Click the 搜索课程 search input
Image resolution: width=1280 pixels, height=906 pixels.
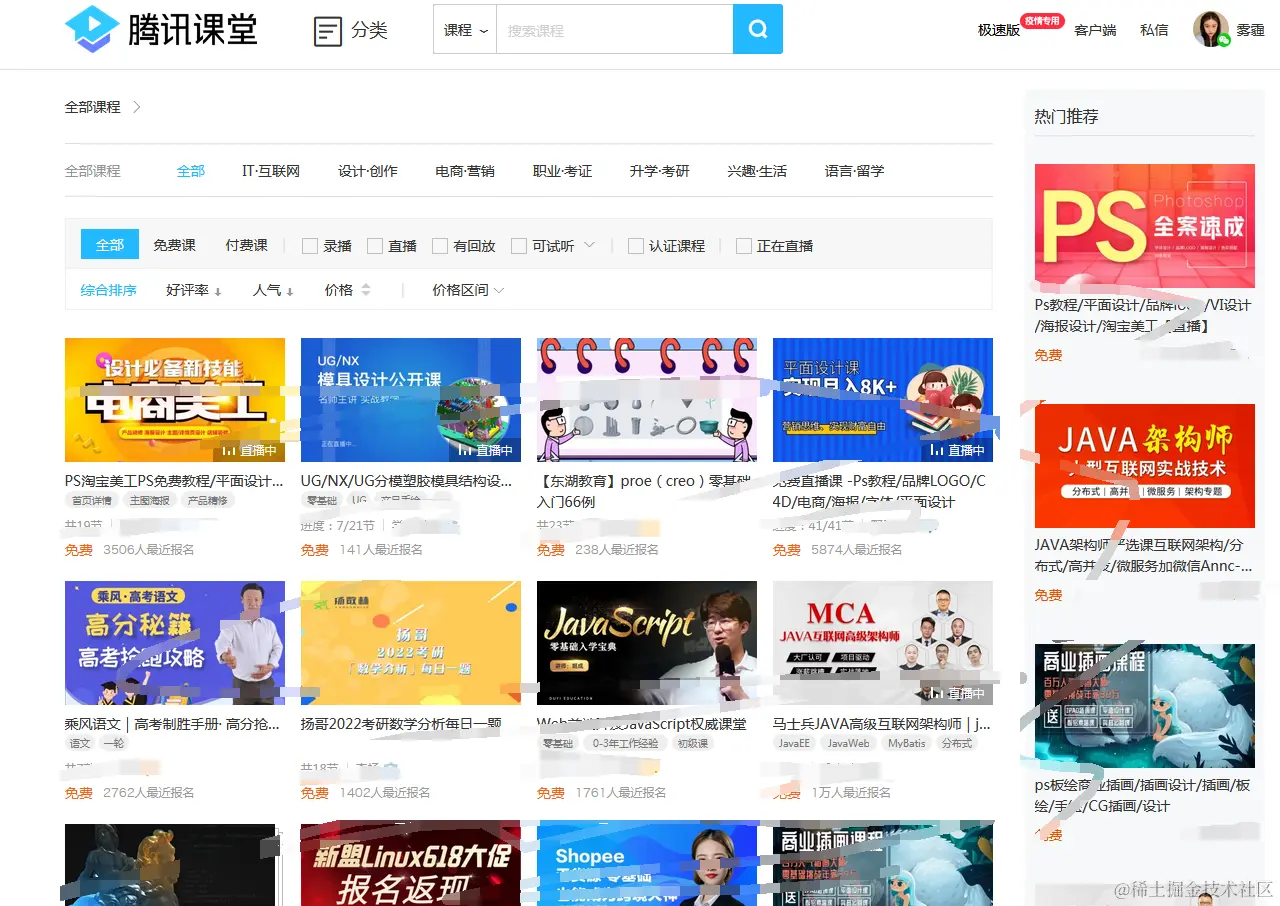click(x=614, y=30)
